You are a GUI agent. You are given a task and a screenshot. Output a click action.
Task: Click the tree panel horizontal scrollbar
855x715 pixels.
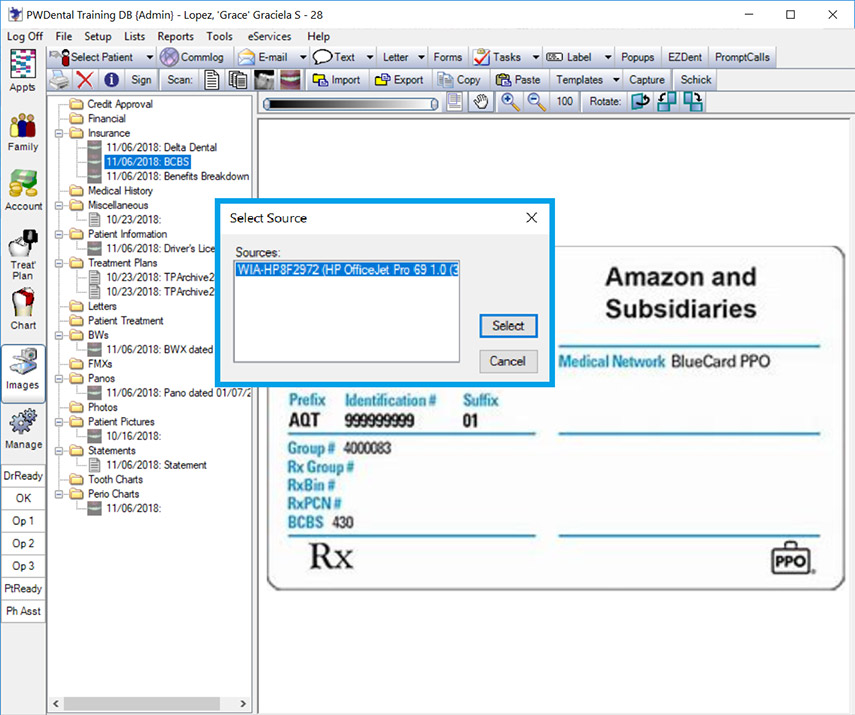pyautogui.click(x=141, y=704)
